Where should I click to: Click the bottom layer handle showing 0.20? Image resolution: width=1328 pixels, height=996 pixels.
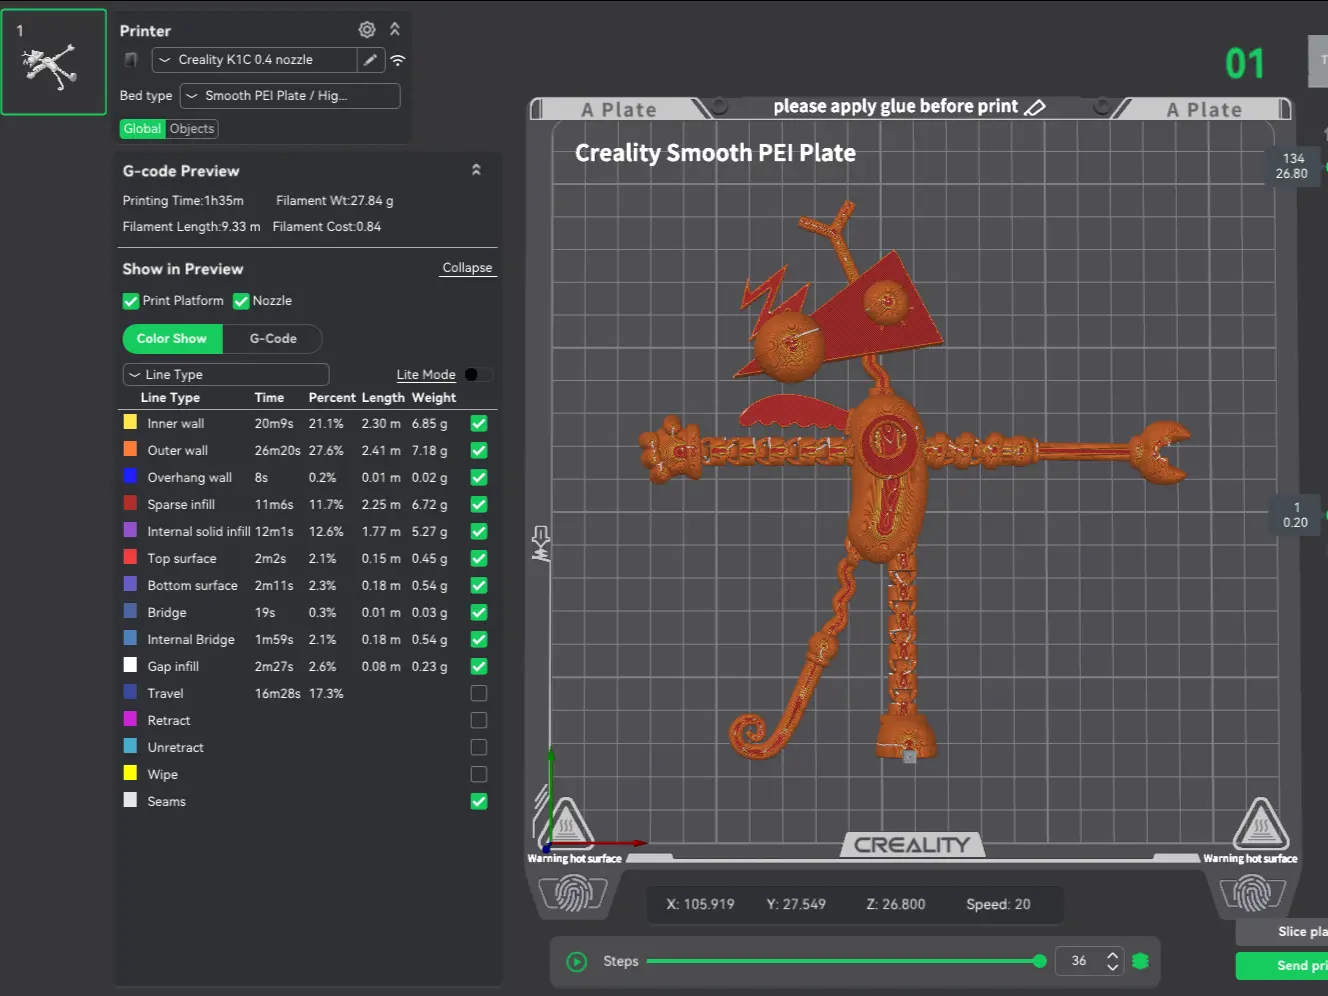pyautogui.click(x=1295, y=515)
